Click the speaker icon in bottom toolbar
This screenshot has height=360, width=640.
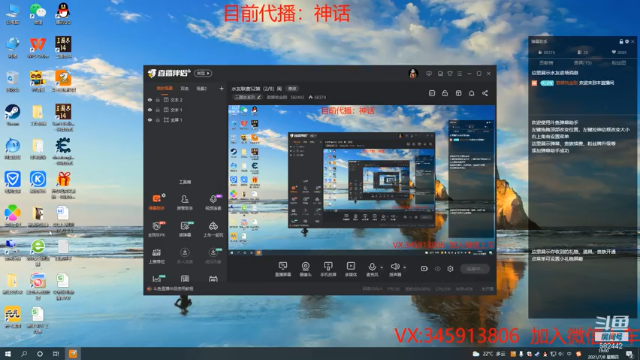(395, 267)
